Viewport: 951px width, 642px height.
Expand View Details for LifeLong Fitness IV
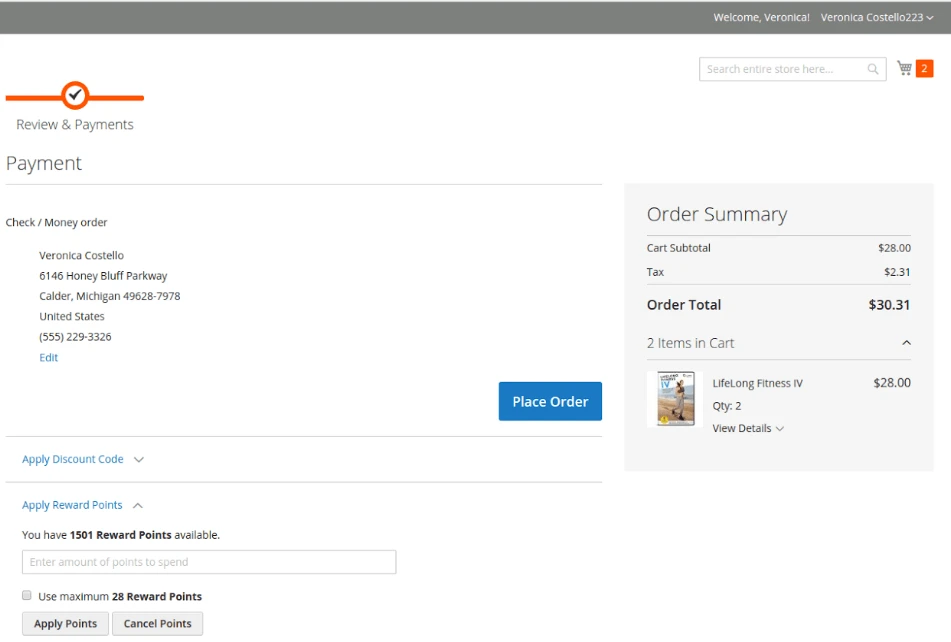tap(748, 428)
